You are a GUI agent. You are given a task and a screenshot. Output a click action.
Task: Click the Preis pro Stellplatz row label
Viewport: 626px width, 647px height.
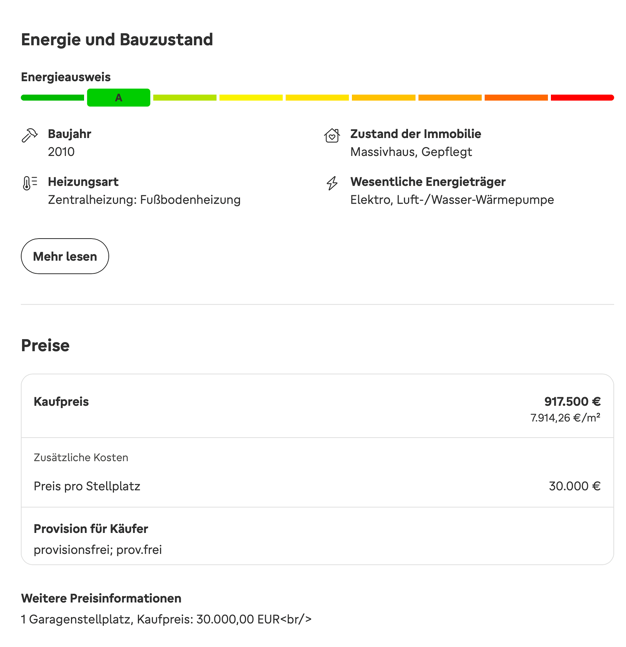pos(87,486)
